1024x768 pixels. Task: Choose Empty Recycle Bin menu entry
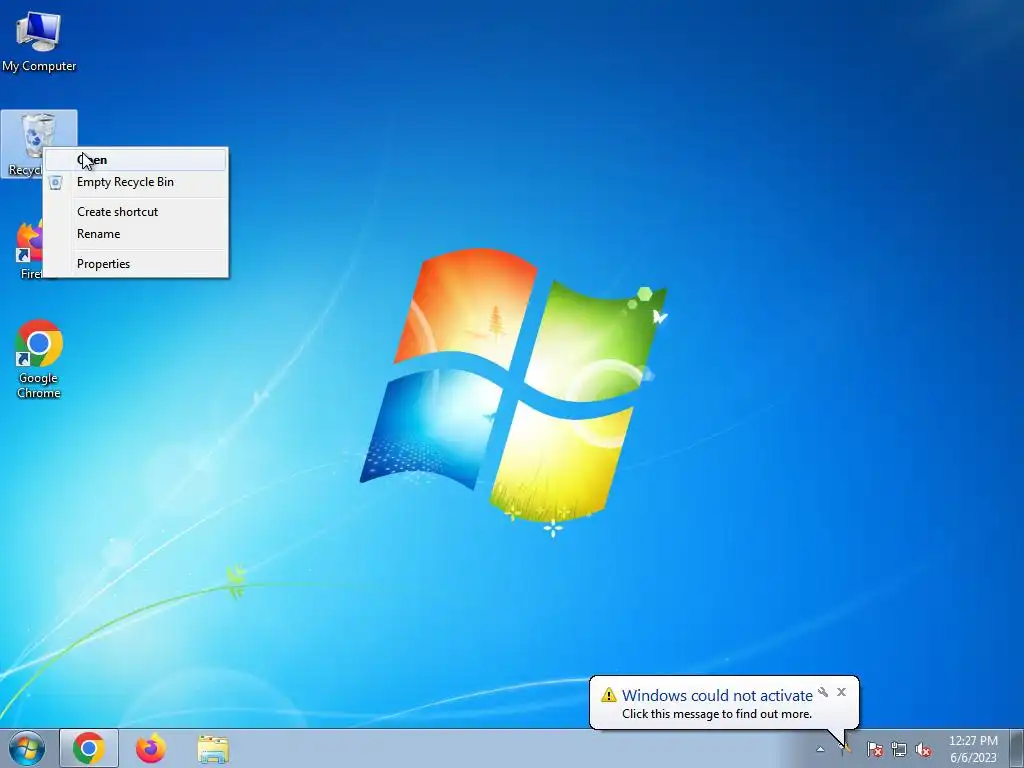coord(135,182)
